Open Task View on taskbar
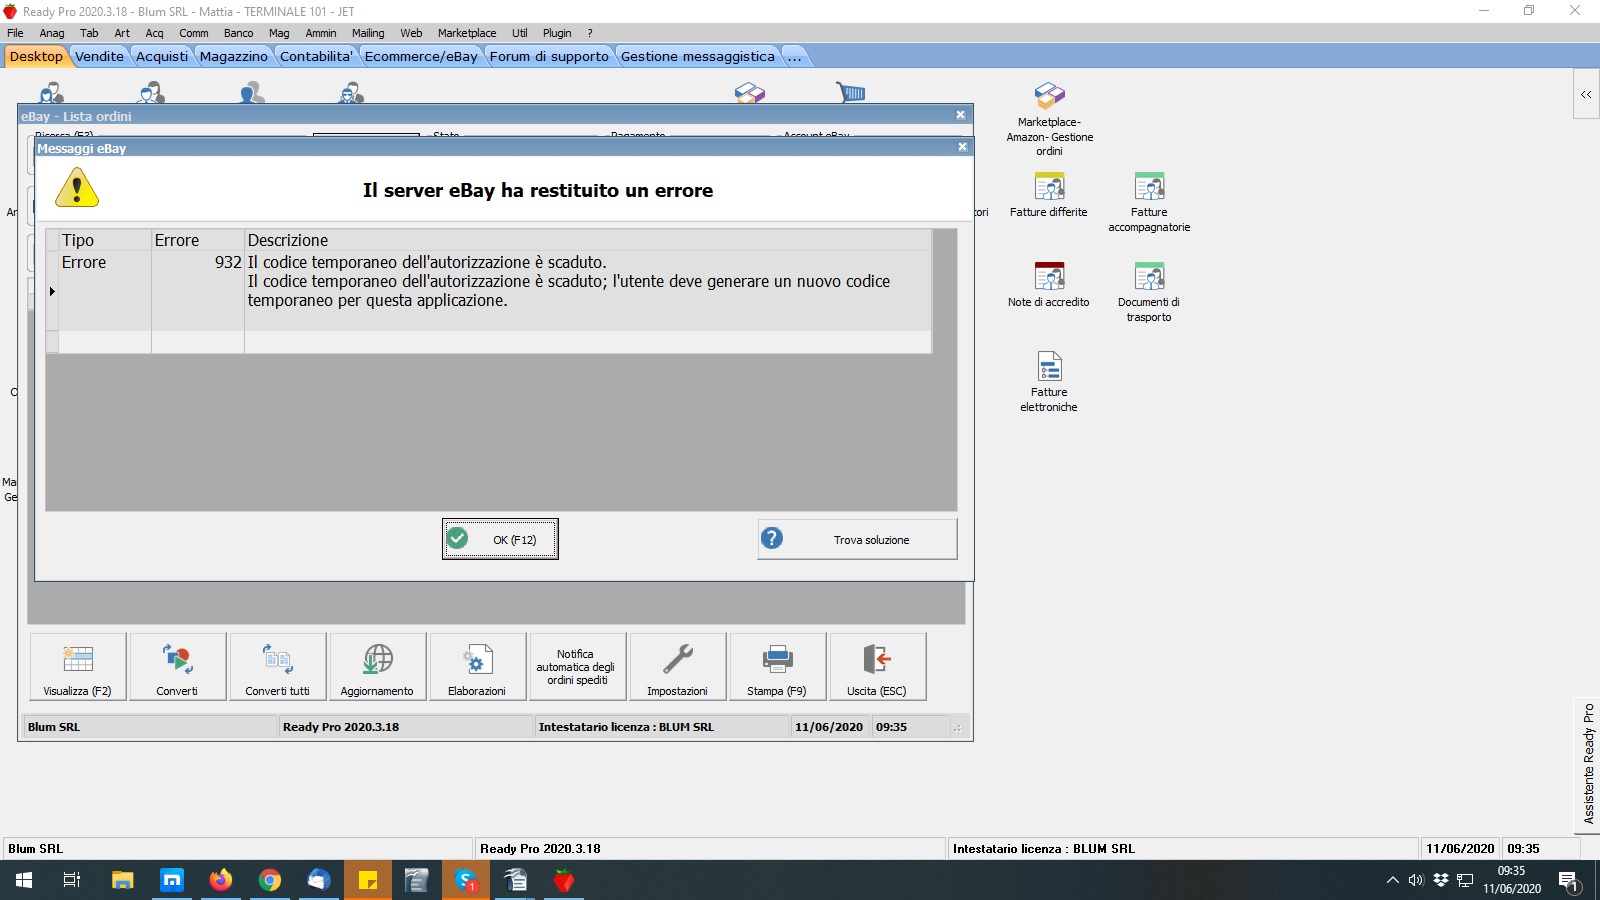Screen dimensions: 1600x900 pos(72,880)
